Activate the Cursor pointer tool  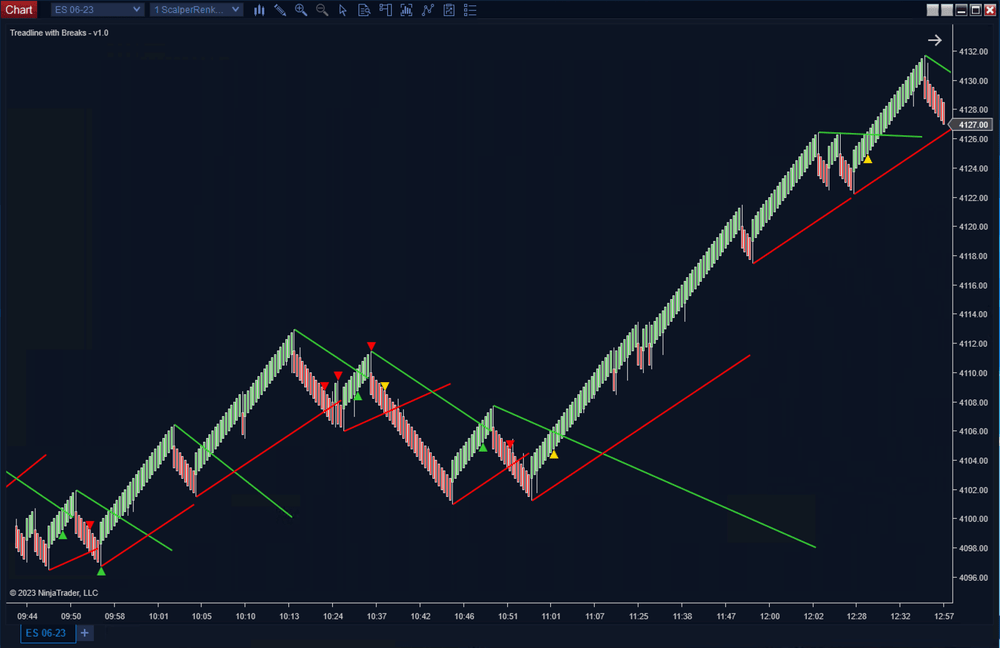(343, 10)
